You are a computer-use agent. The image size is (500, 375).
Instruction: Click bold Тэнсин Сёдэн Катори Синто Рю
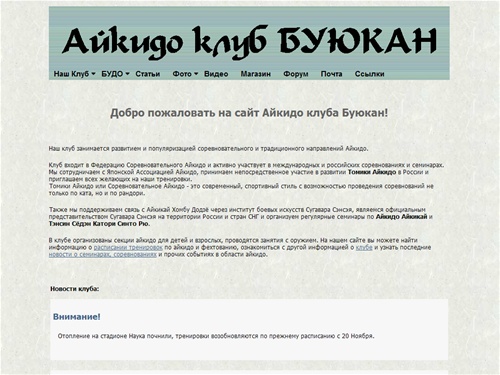click(99, 224)
